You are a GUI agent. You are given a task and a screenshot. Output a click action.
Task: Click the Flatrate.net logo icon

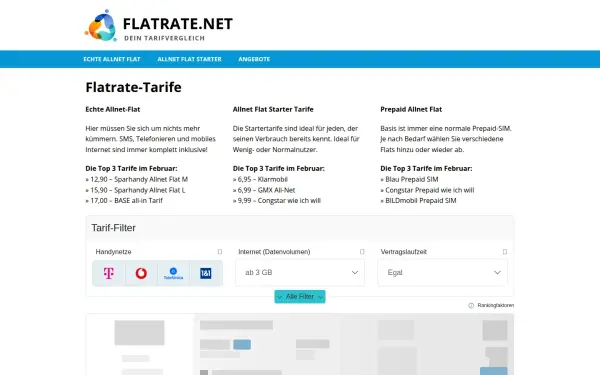(101, 25)
